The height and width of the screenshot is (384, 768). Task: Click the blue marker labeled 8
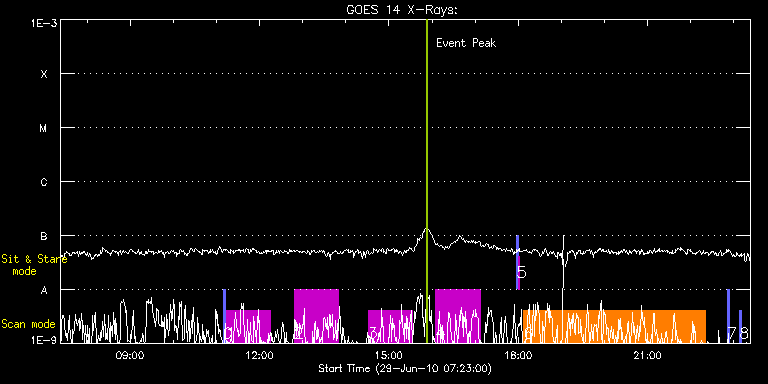click(741, 326)
